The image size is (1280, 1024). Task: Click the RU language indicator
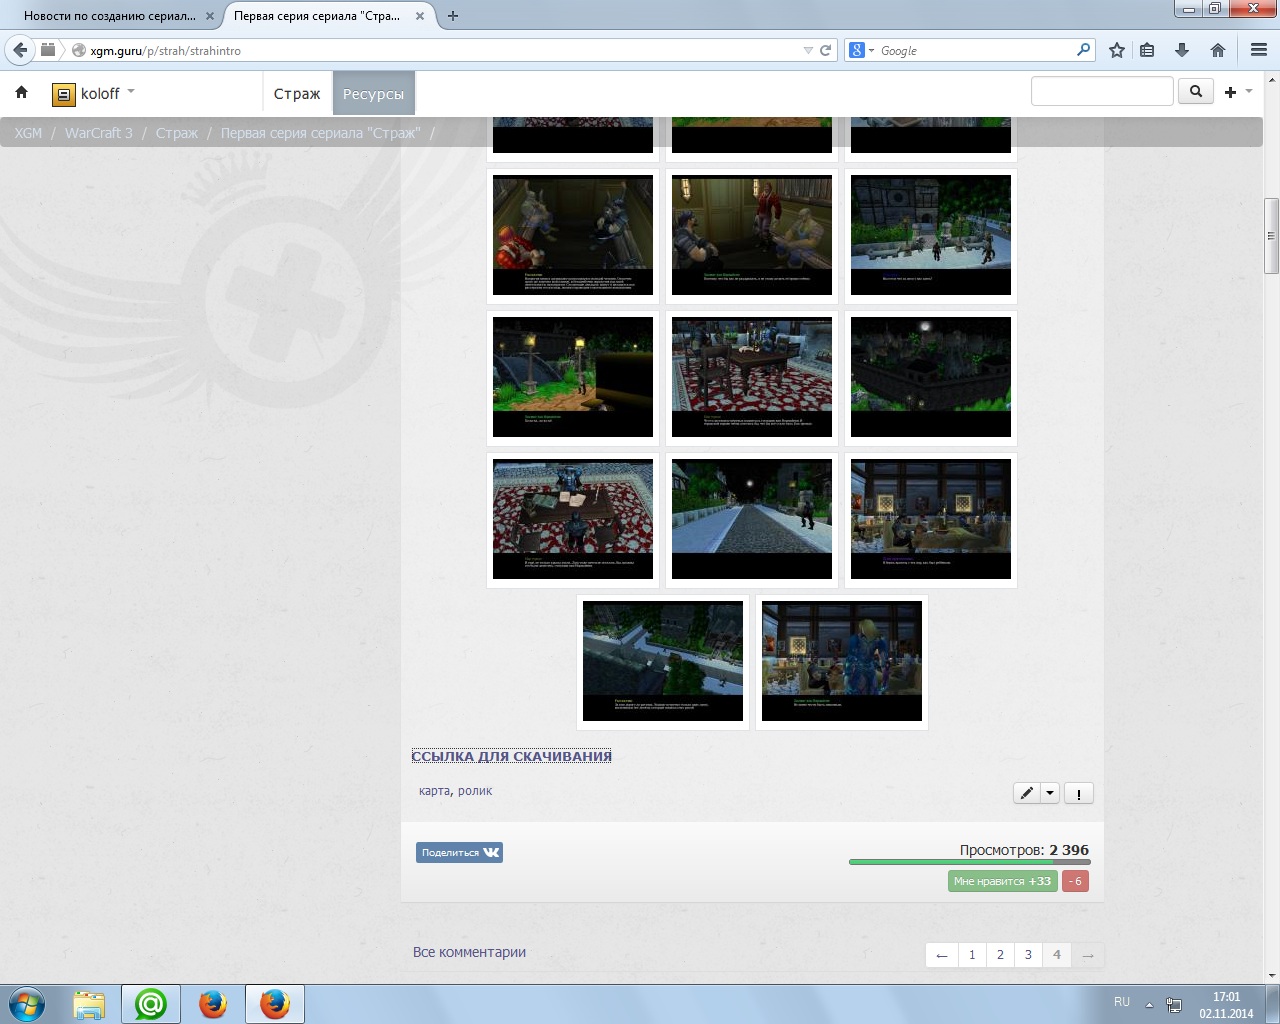1122,1002
